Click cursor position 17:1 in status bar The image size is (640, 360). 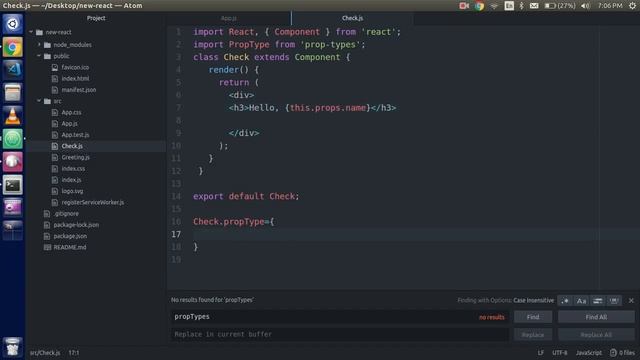click(x=74, y=353)
